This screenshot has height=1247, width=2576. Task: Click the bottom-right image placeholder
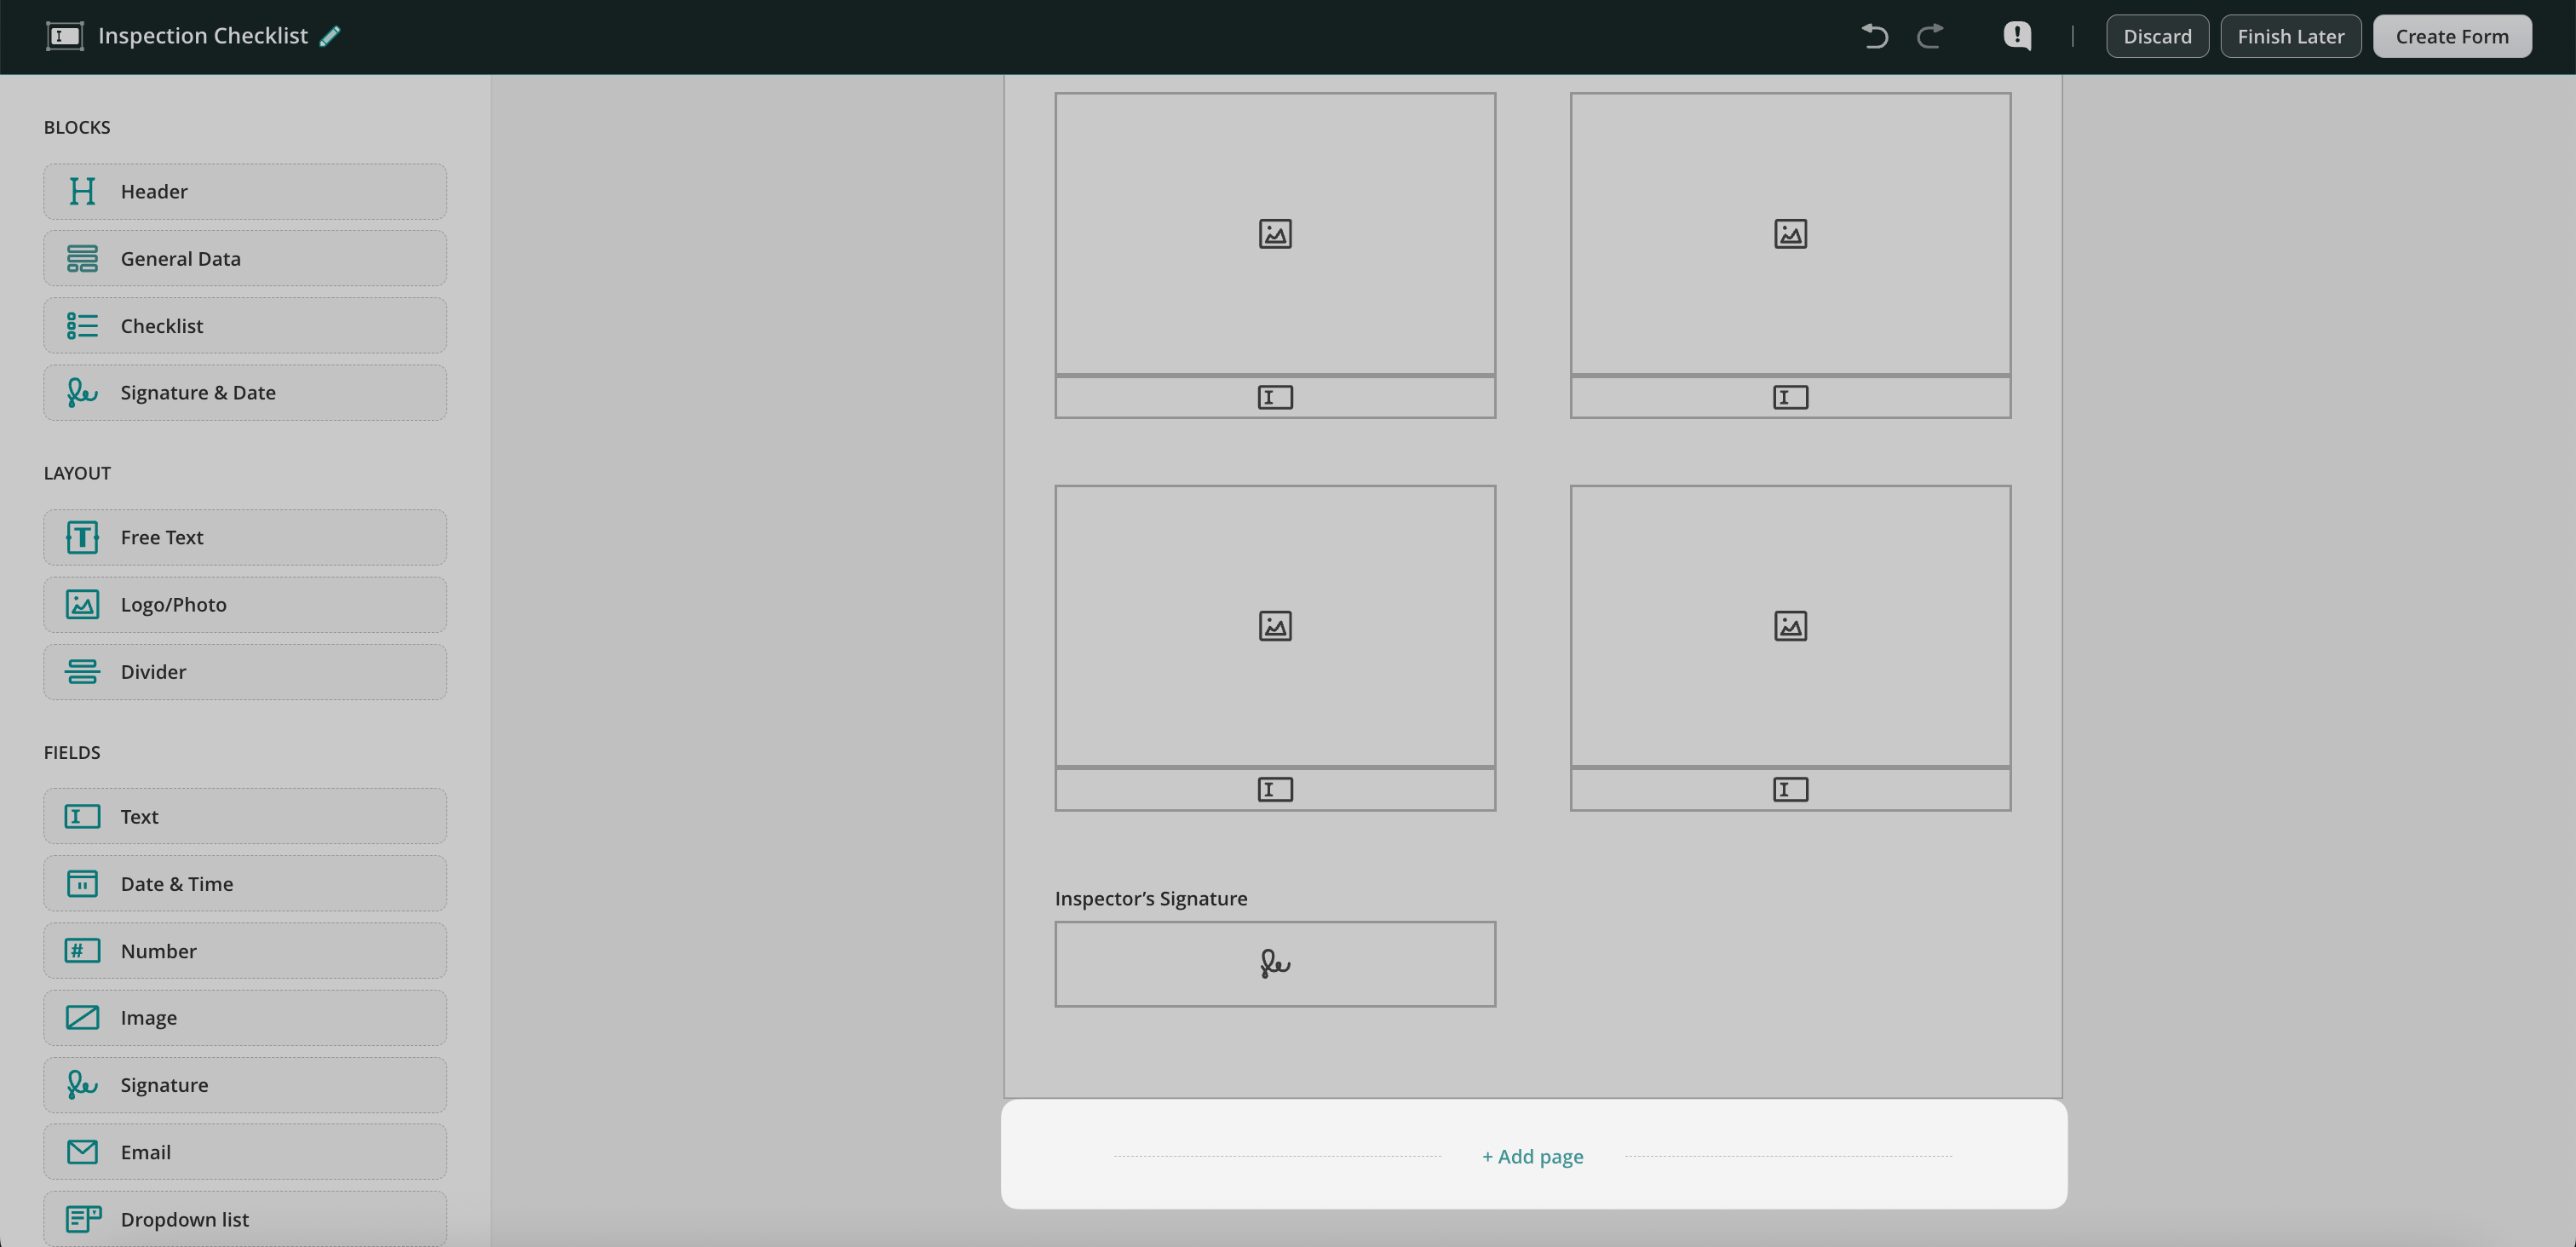[x=1790, y=626]
